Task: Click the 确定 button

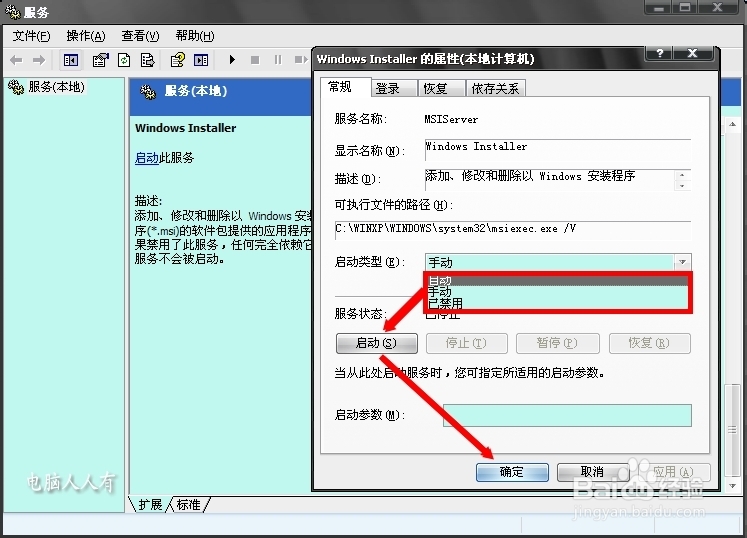Action: pyautogui.click(x=512, y=472)
